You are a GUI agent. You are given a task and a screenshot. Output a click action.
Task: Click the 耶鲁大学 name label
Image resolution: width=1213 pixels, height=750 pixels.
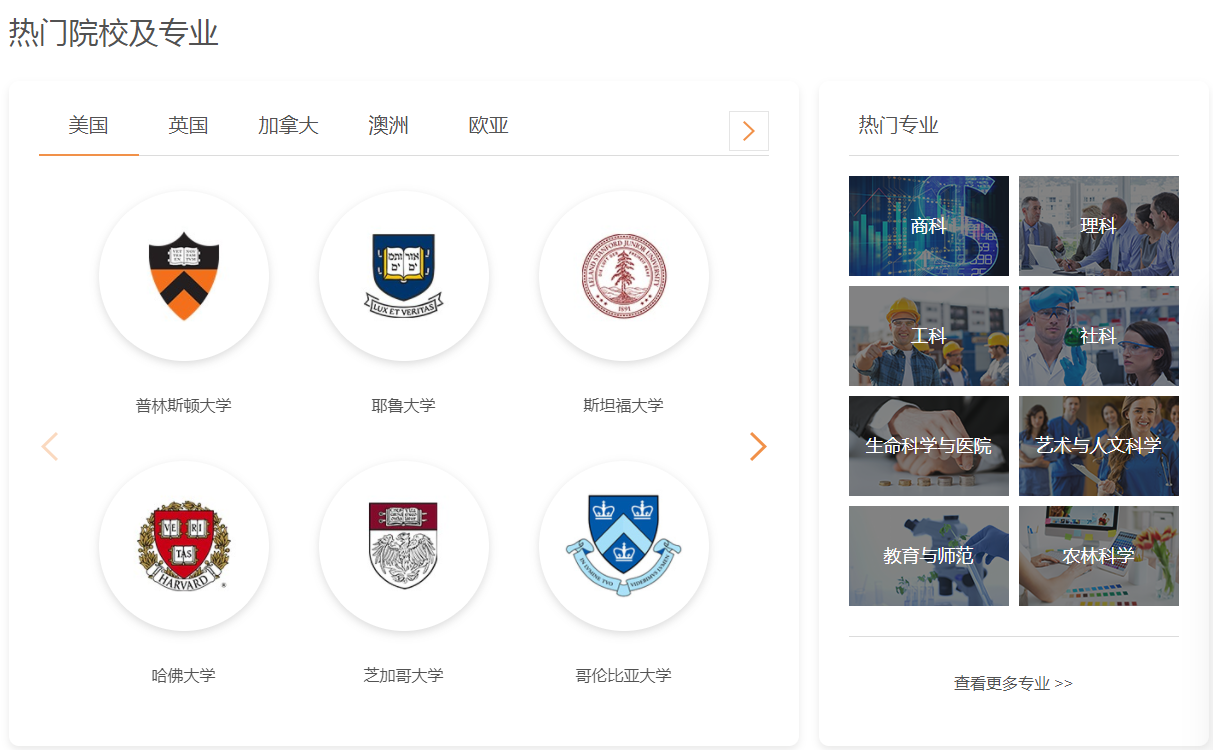pos(404,405)
